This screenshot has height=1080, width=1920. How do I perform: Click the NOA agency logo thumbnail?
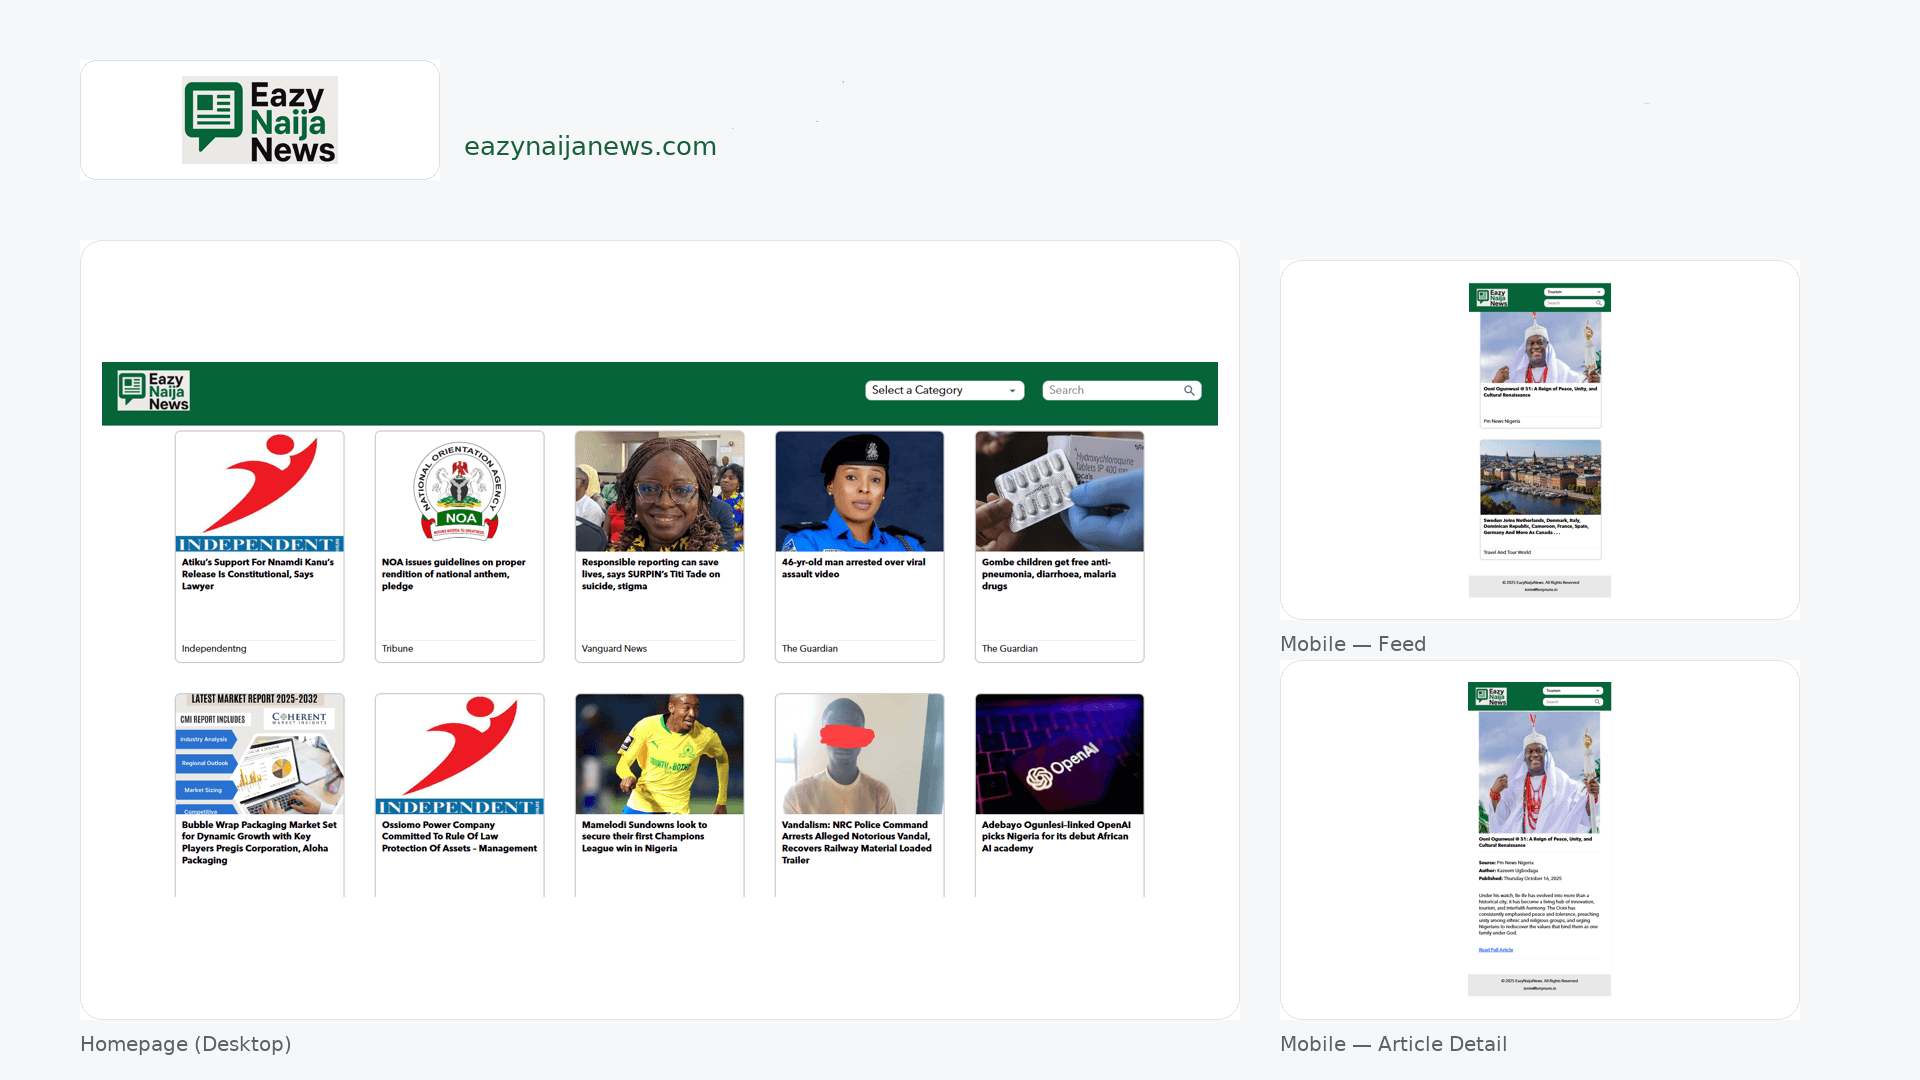[460, 492]
